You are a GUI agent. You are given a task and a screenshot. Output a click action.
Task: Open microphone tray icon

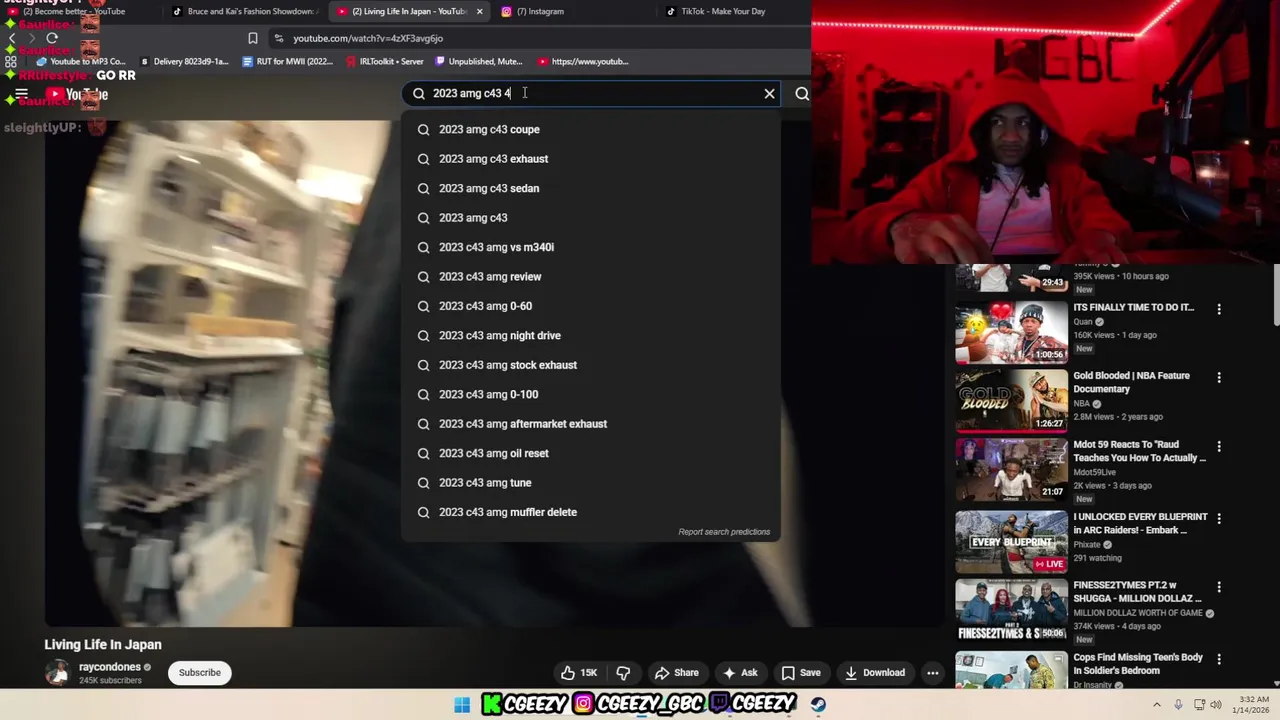(1178, 705)
